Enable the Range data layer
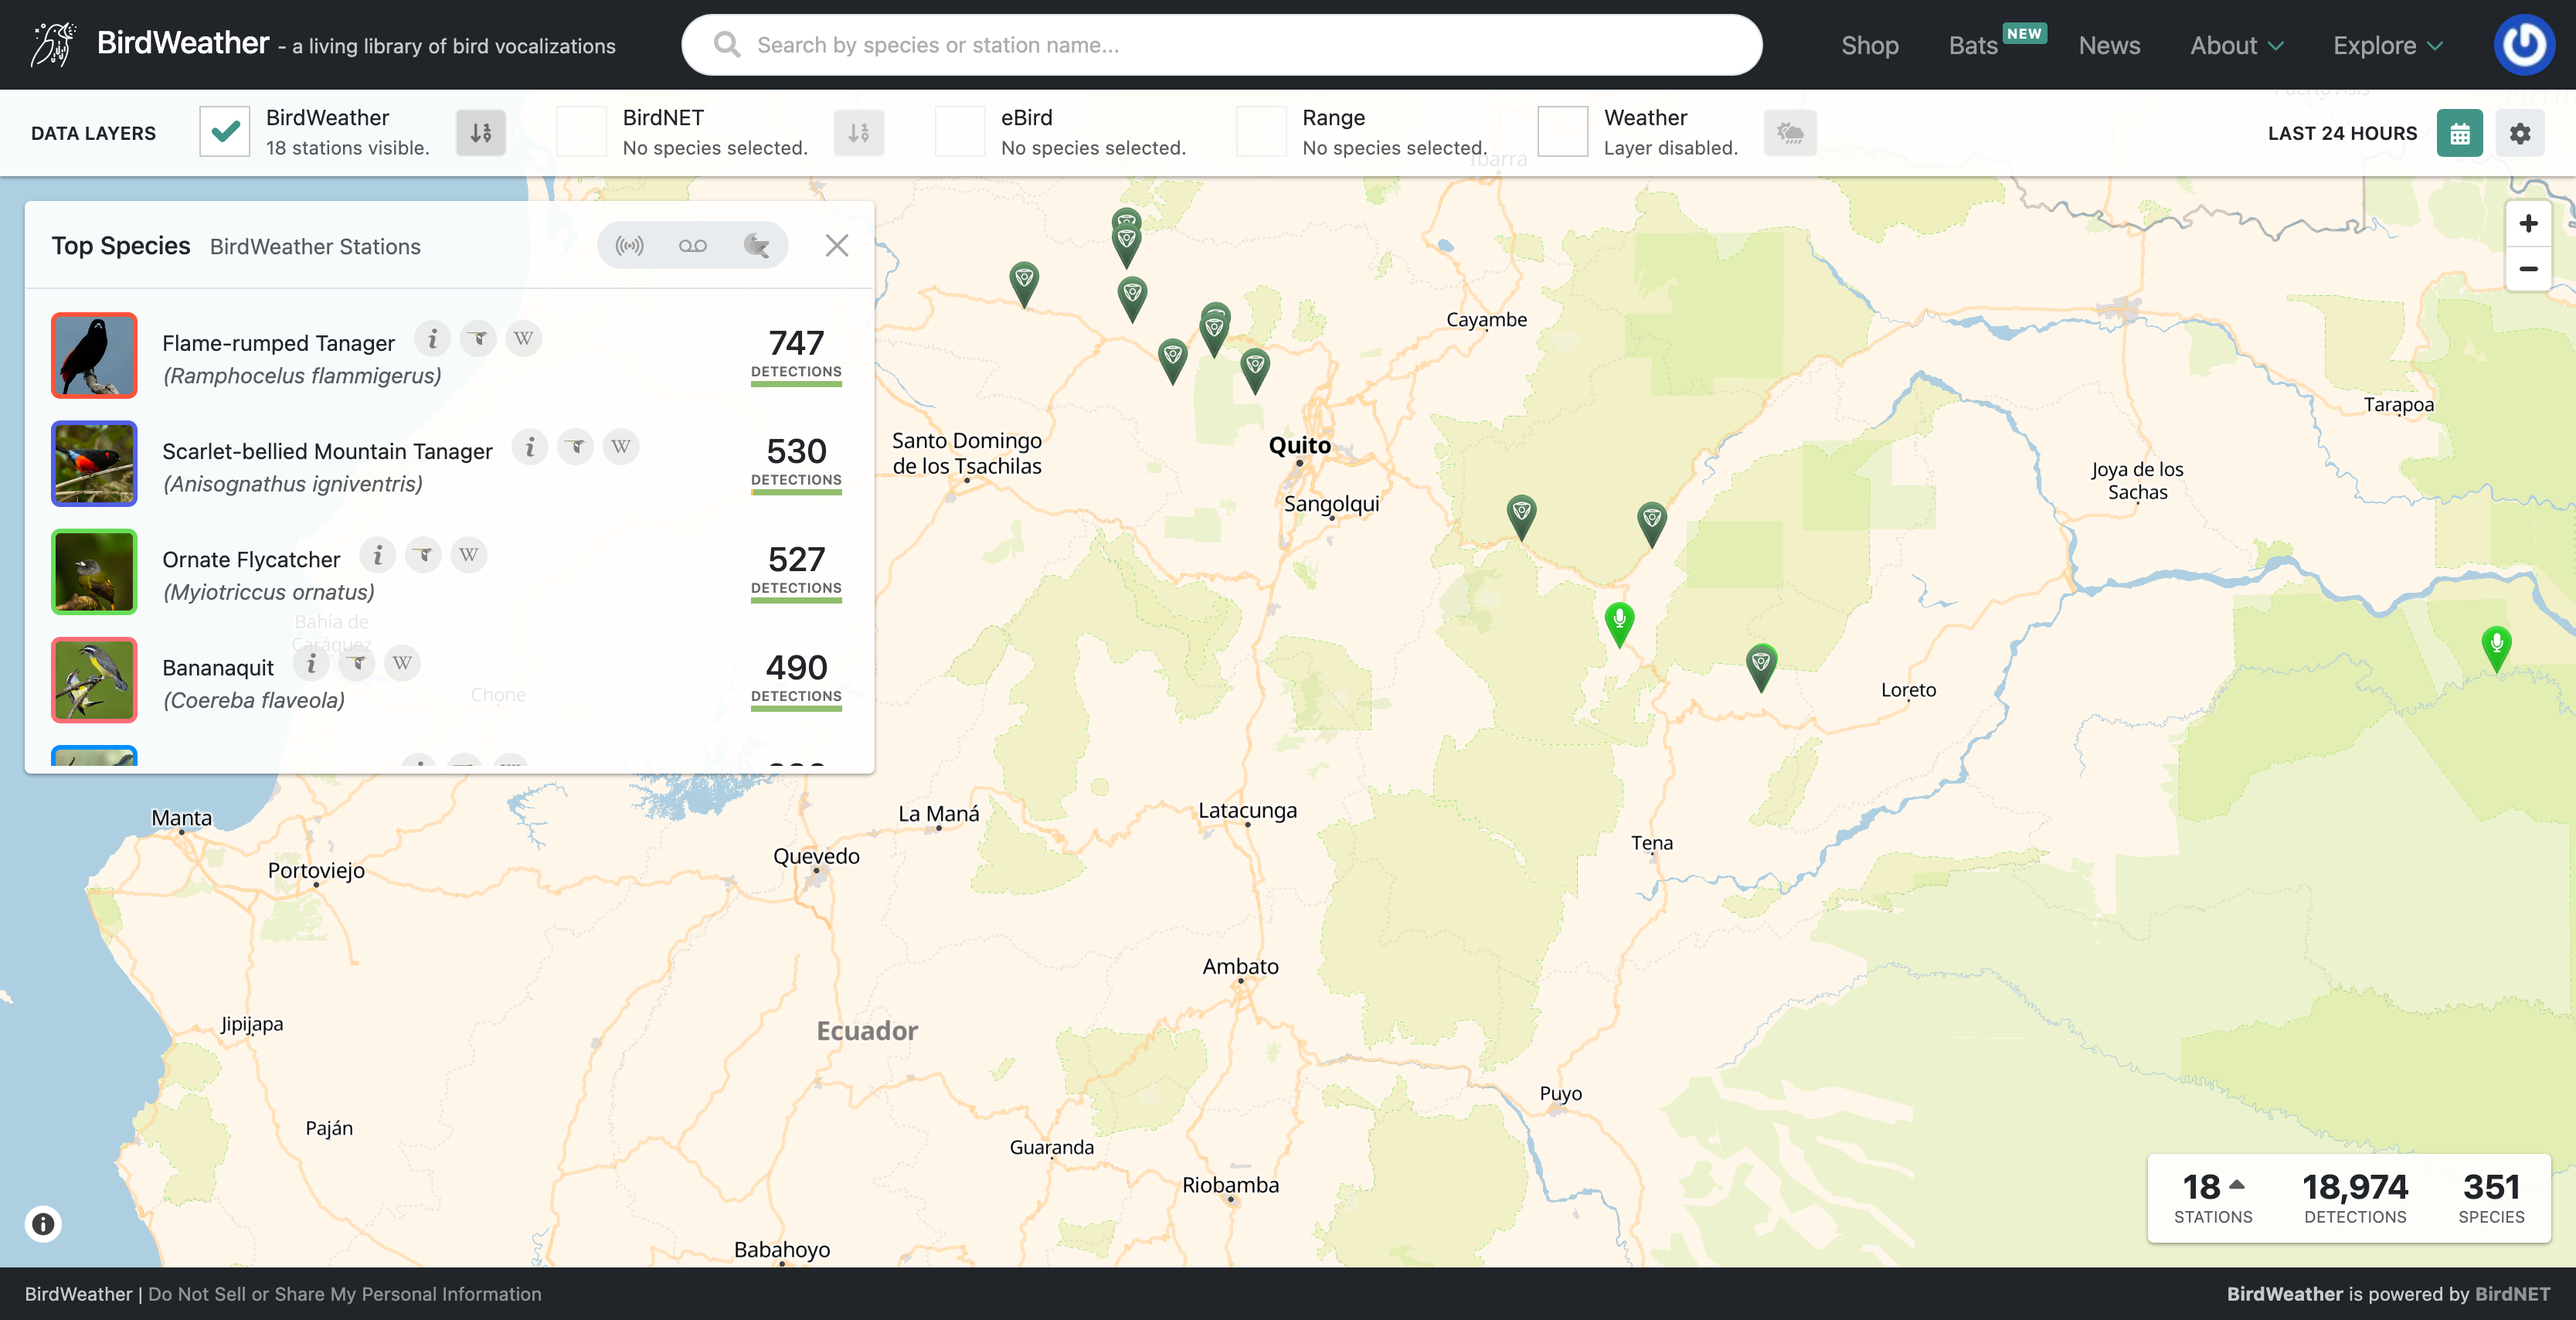Viewport: 2576px width, 1320px height. pos(1262,132)
